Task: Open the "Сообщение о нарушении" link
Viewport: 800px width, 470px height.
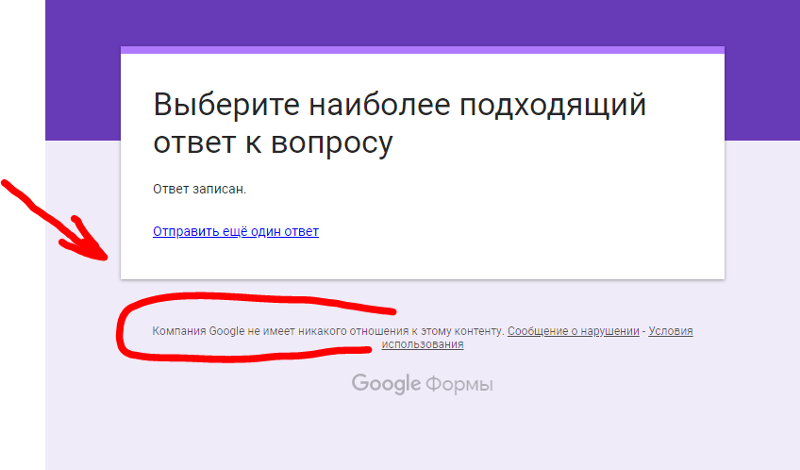Action: pos(573,331)
